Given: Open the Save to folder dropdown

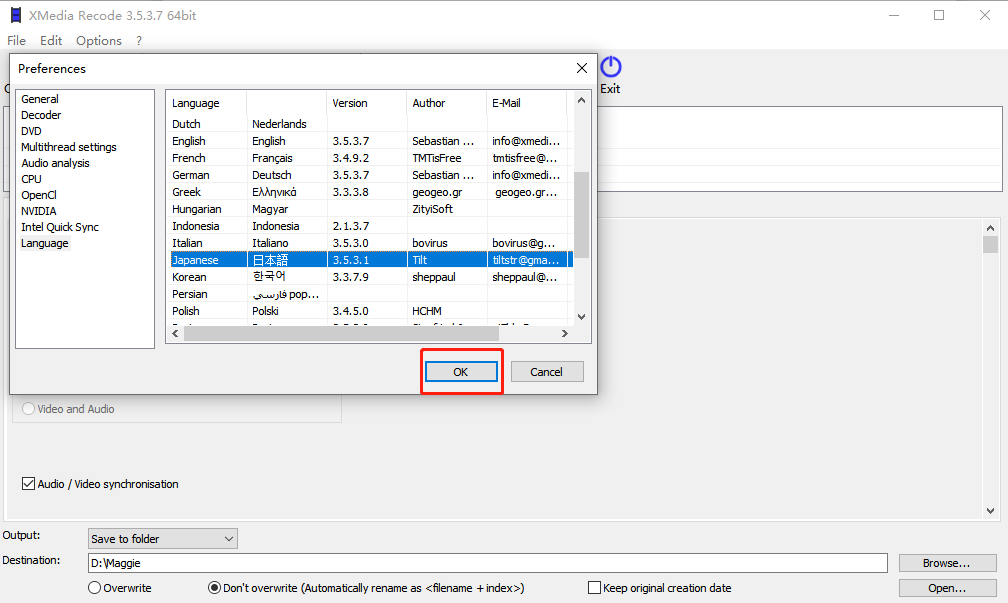Looking at the screenshot, I should coord(163,539).
